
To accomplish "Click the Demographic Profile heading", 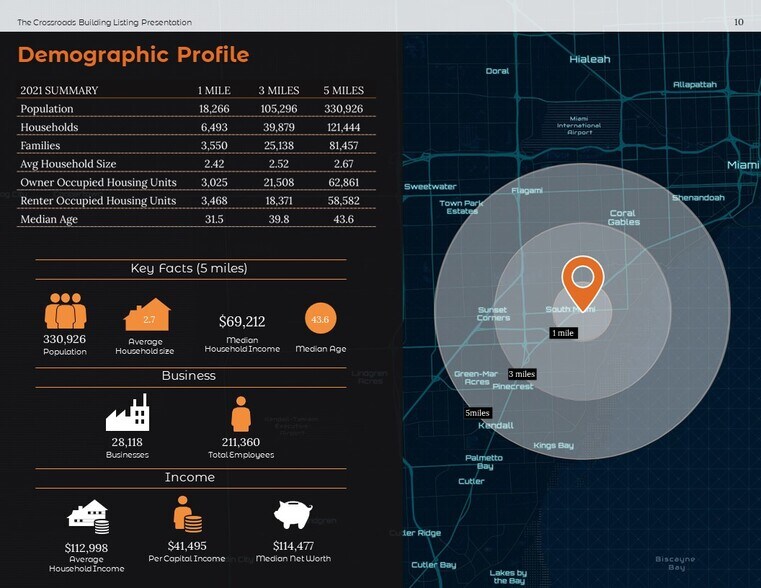I will tap(133, 55).
